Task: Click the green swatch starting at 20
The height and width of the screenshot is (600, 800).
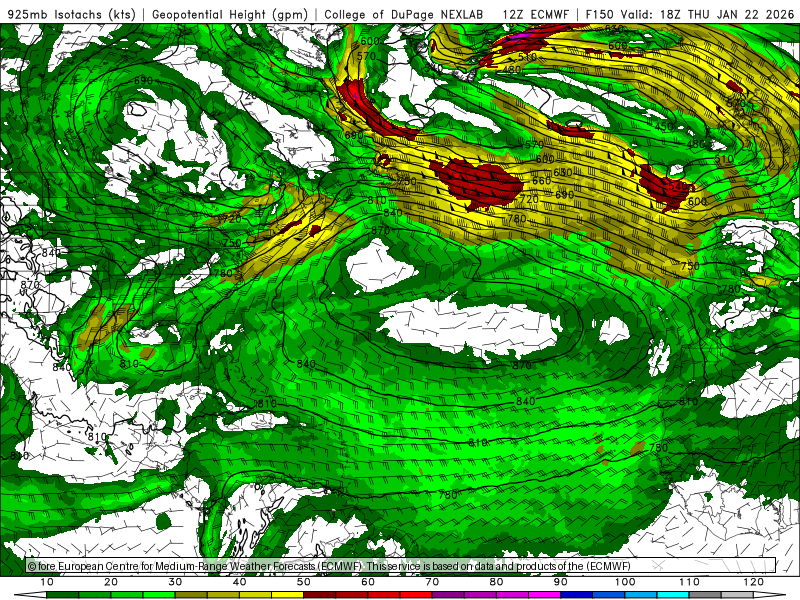Action: pyautogui.click(x=127, y=595)
